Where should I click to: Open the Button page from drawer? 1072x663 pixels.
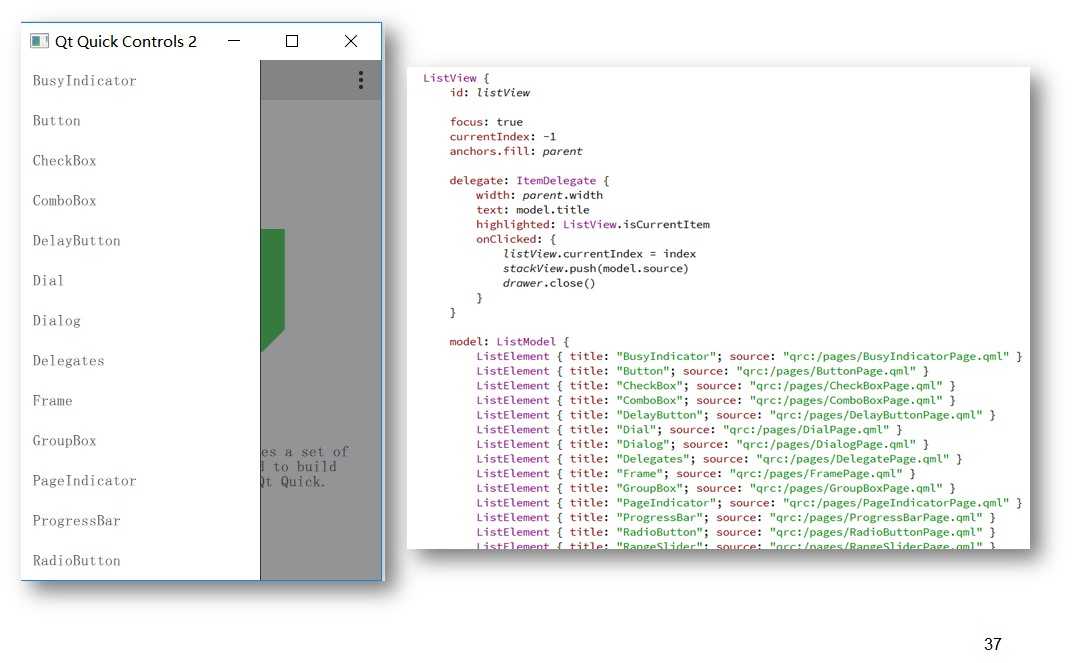tap(140, 120)
